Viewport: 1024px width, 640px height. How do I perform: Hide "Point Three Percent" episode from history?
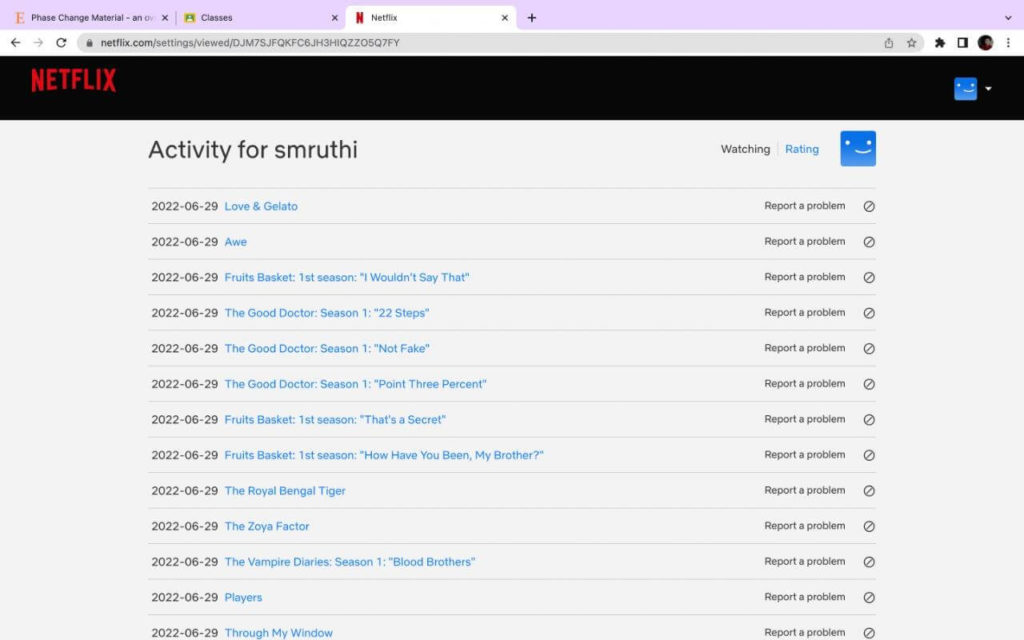pyautogui.click(x=869, y=384)
